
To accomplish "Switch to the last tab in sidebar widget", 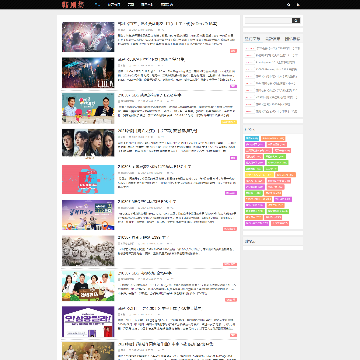I will [x=292, y=39].
